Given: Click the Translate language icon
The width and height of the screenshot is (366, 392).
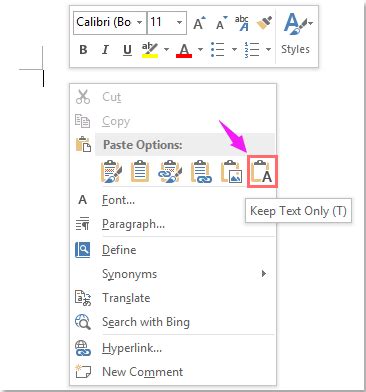Looking at the screenshot, I should pyautogui.click(x=83, y=298).
